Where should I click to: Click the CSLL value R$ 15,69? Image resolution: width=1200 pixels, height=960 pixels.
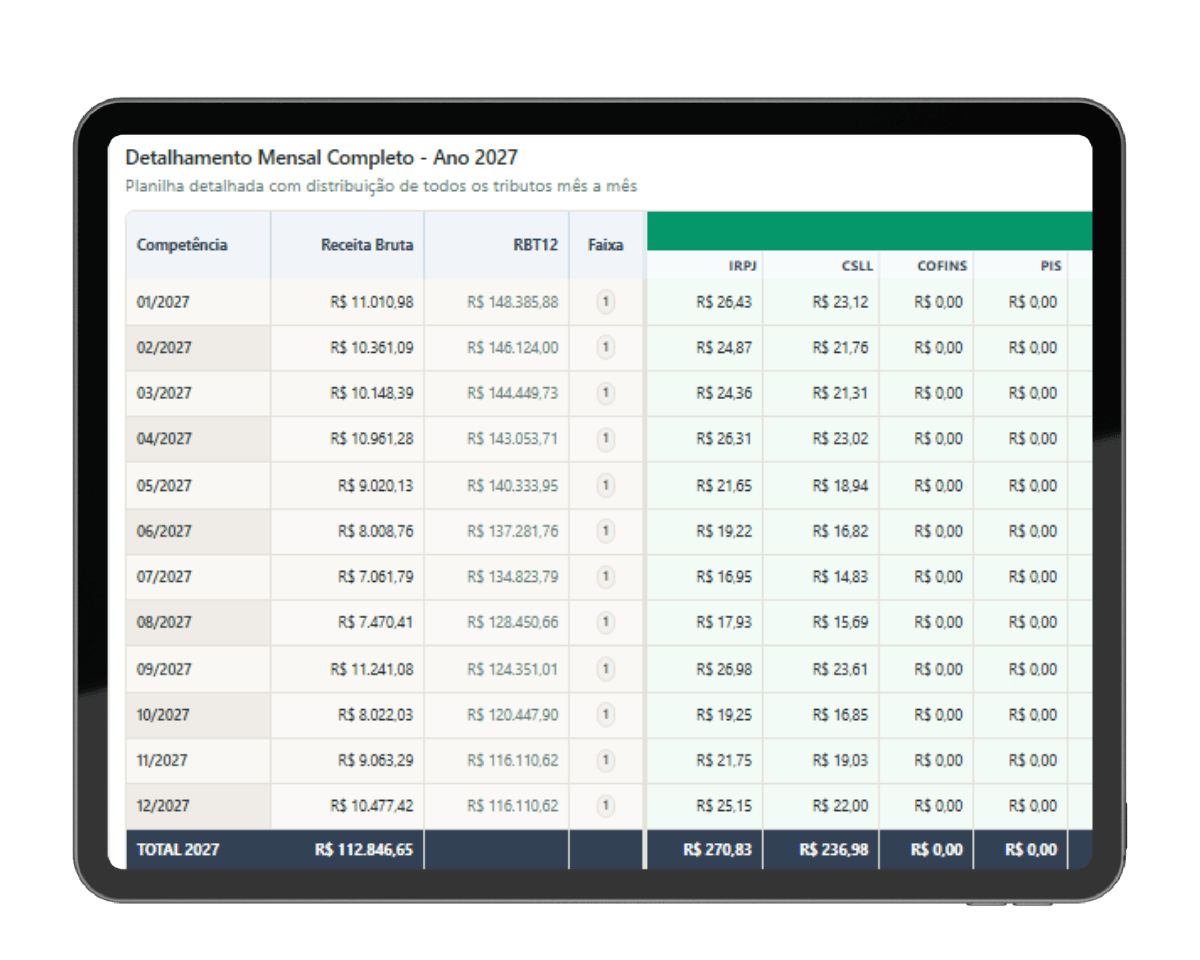841,622
